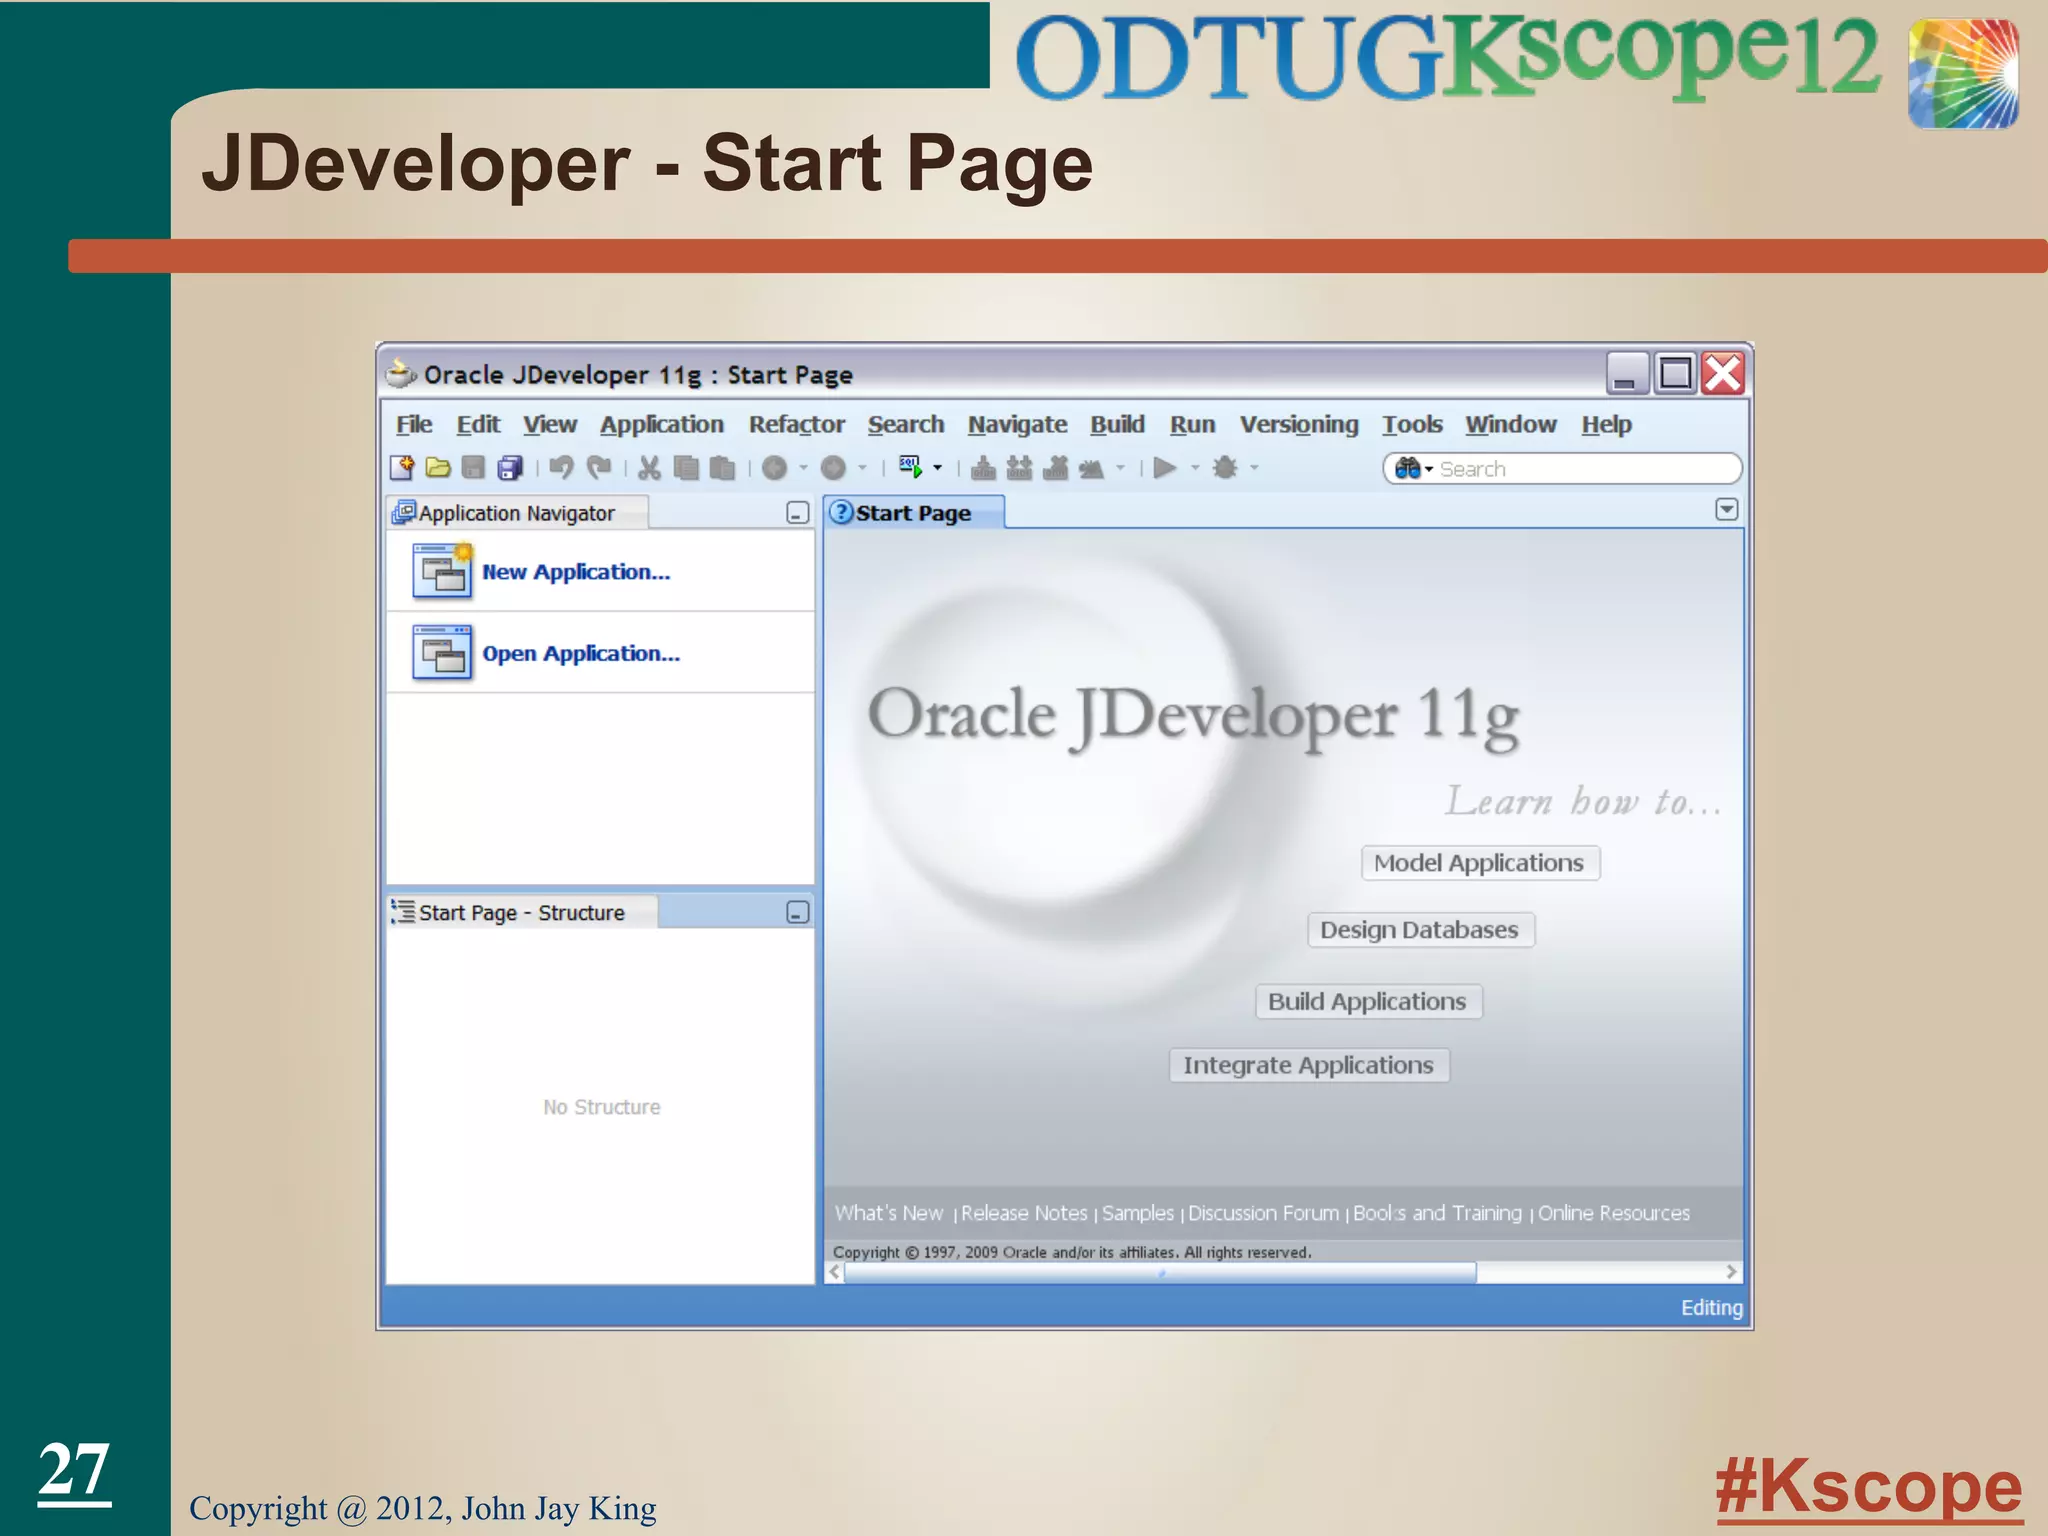Click the Cut scissors icon
The width and height of the screenshot is (2048, 1536).
pos(650,467)
